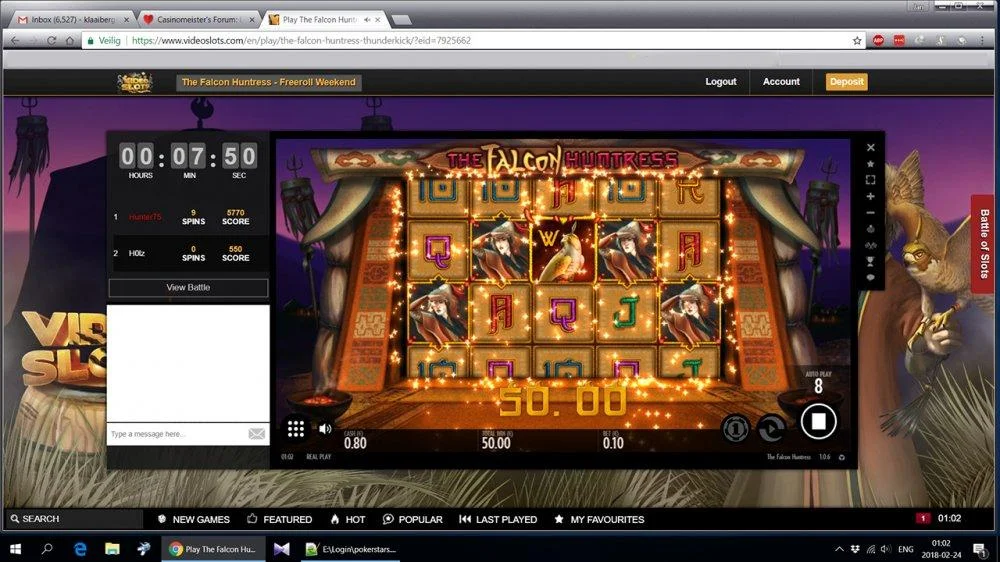This screenshot has width=1000, height=562.
Task: Click the ENG language indicator
Action: point(906,549)
